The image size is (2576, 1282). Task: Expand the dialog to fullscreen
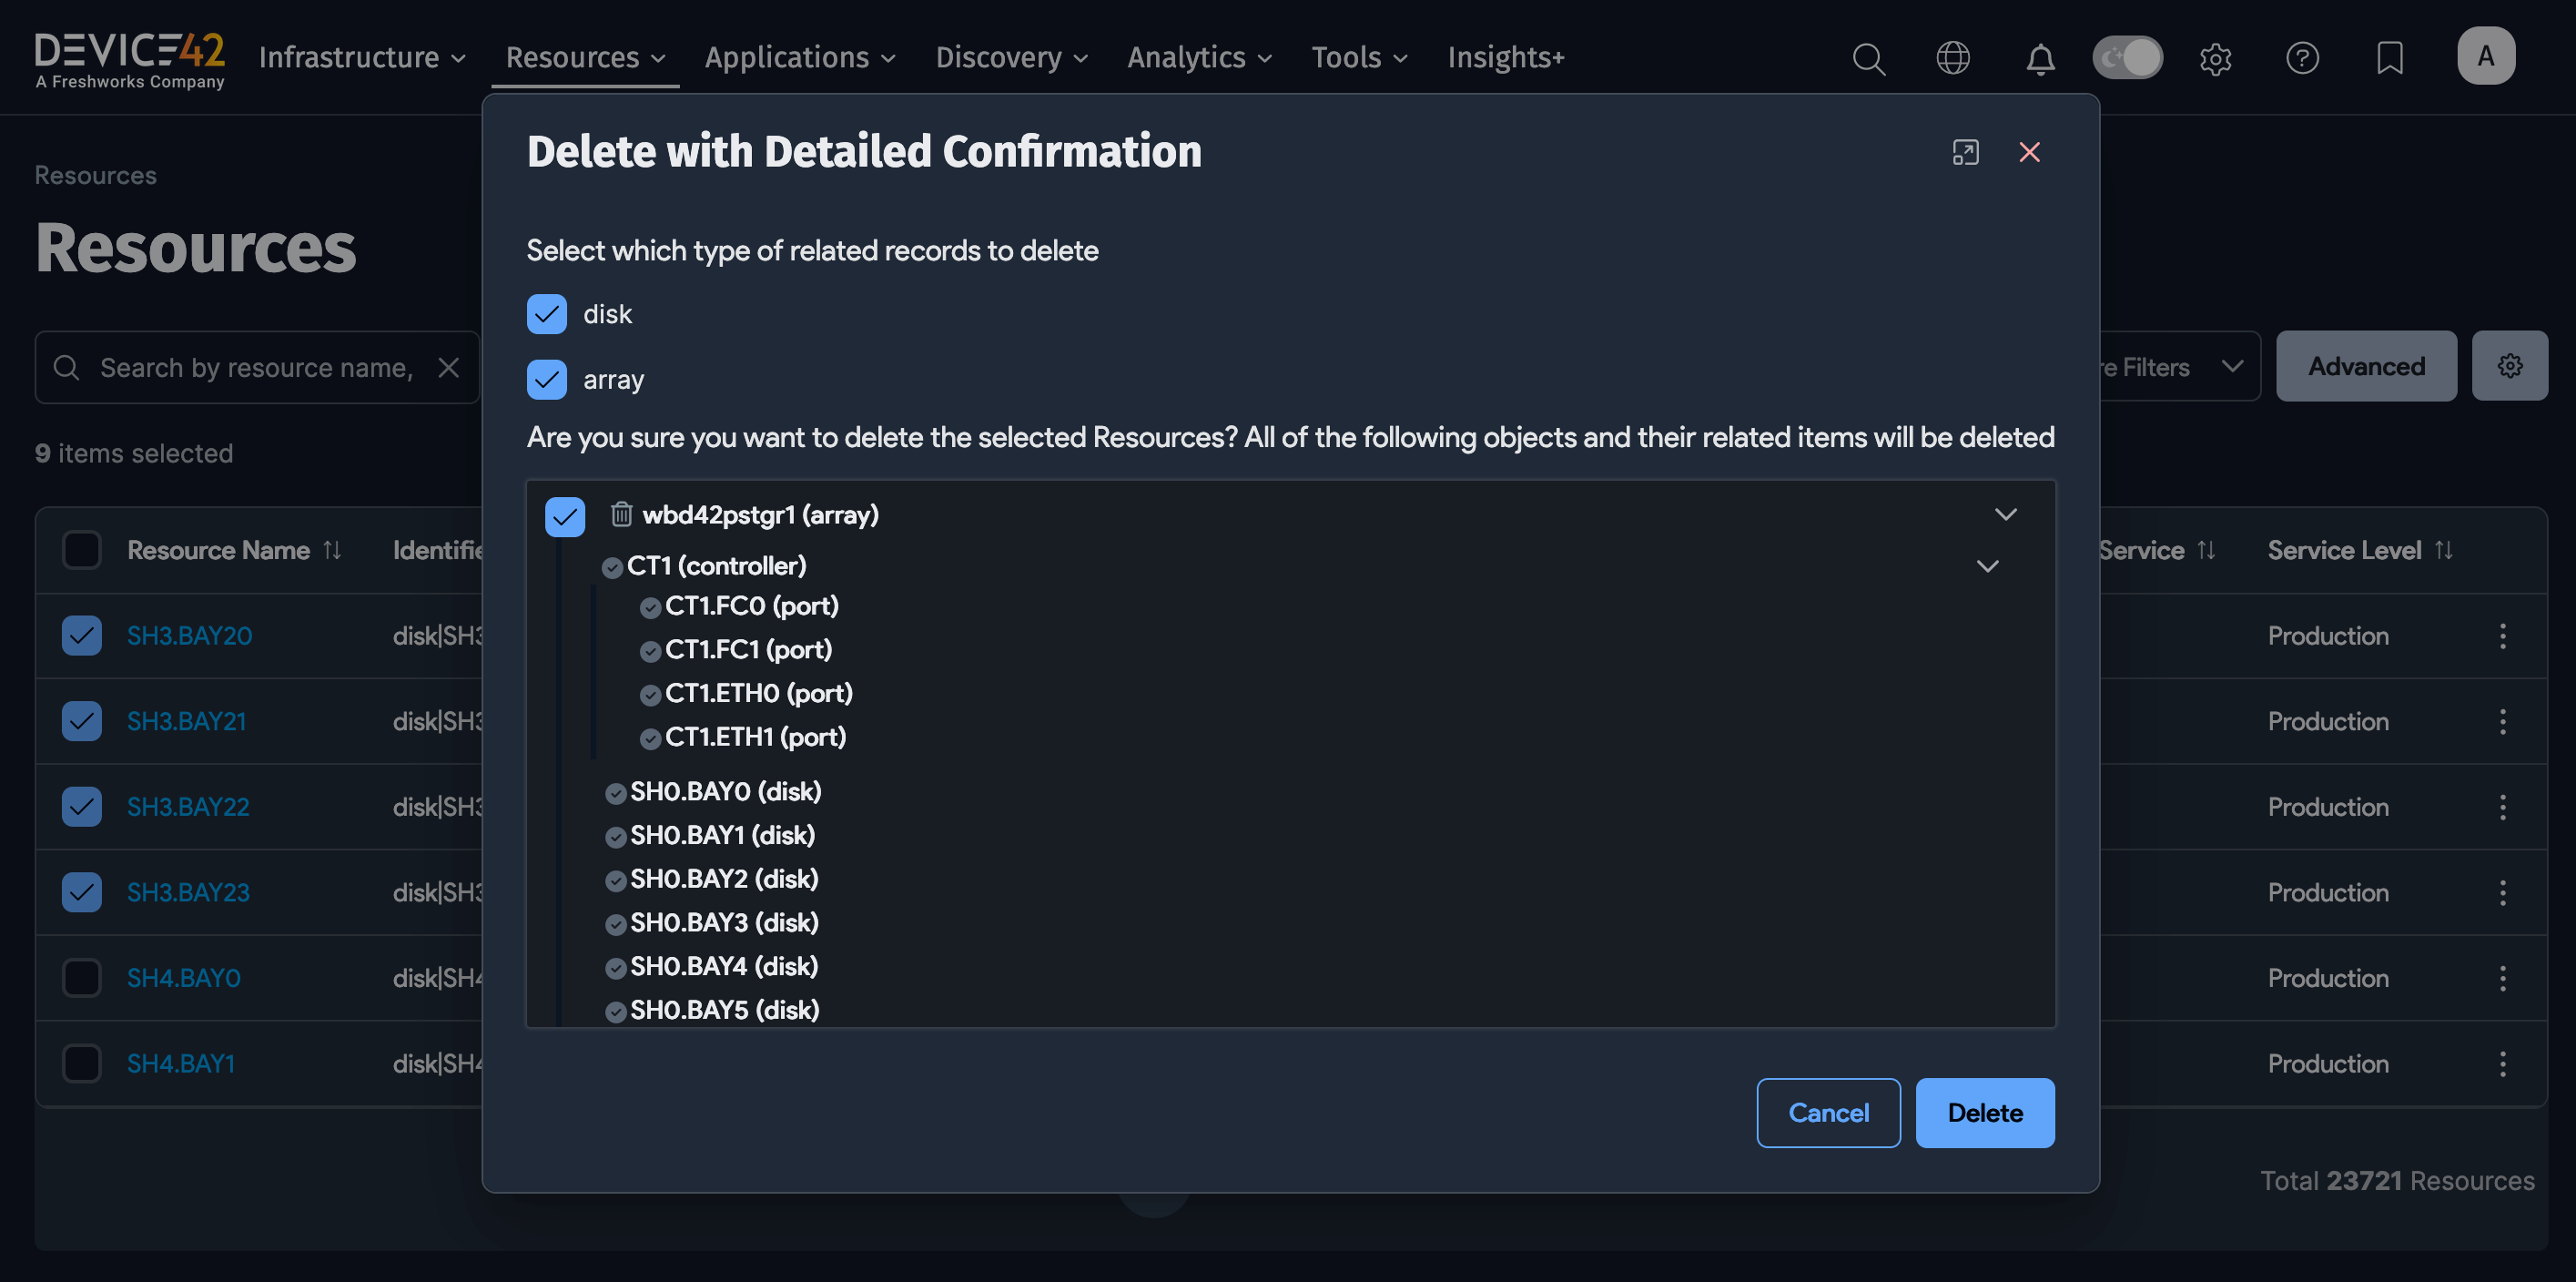click(1964, 152)
